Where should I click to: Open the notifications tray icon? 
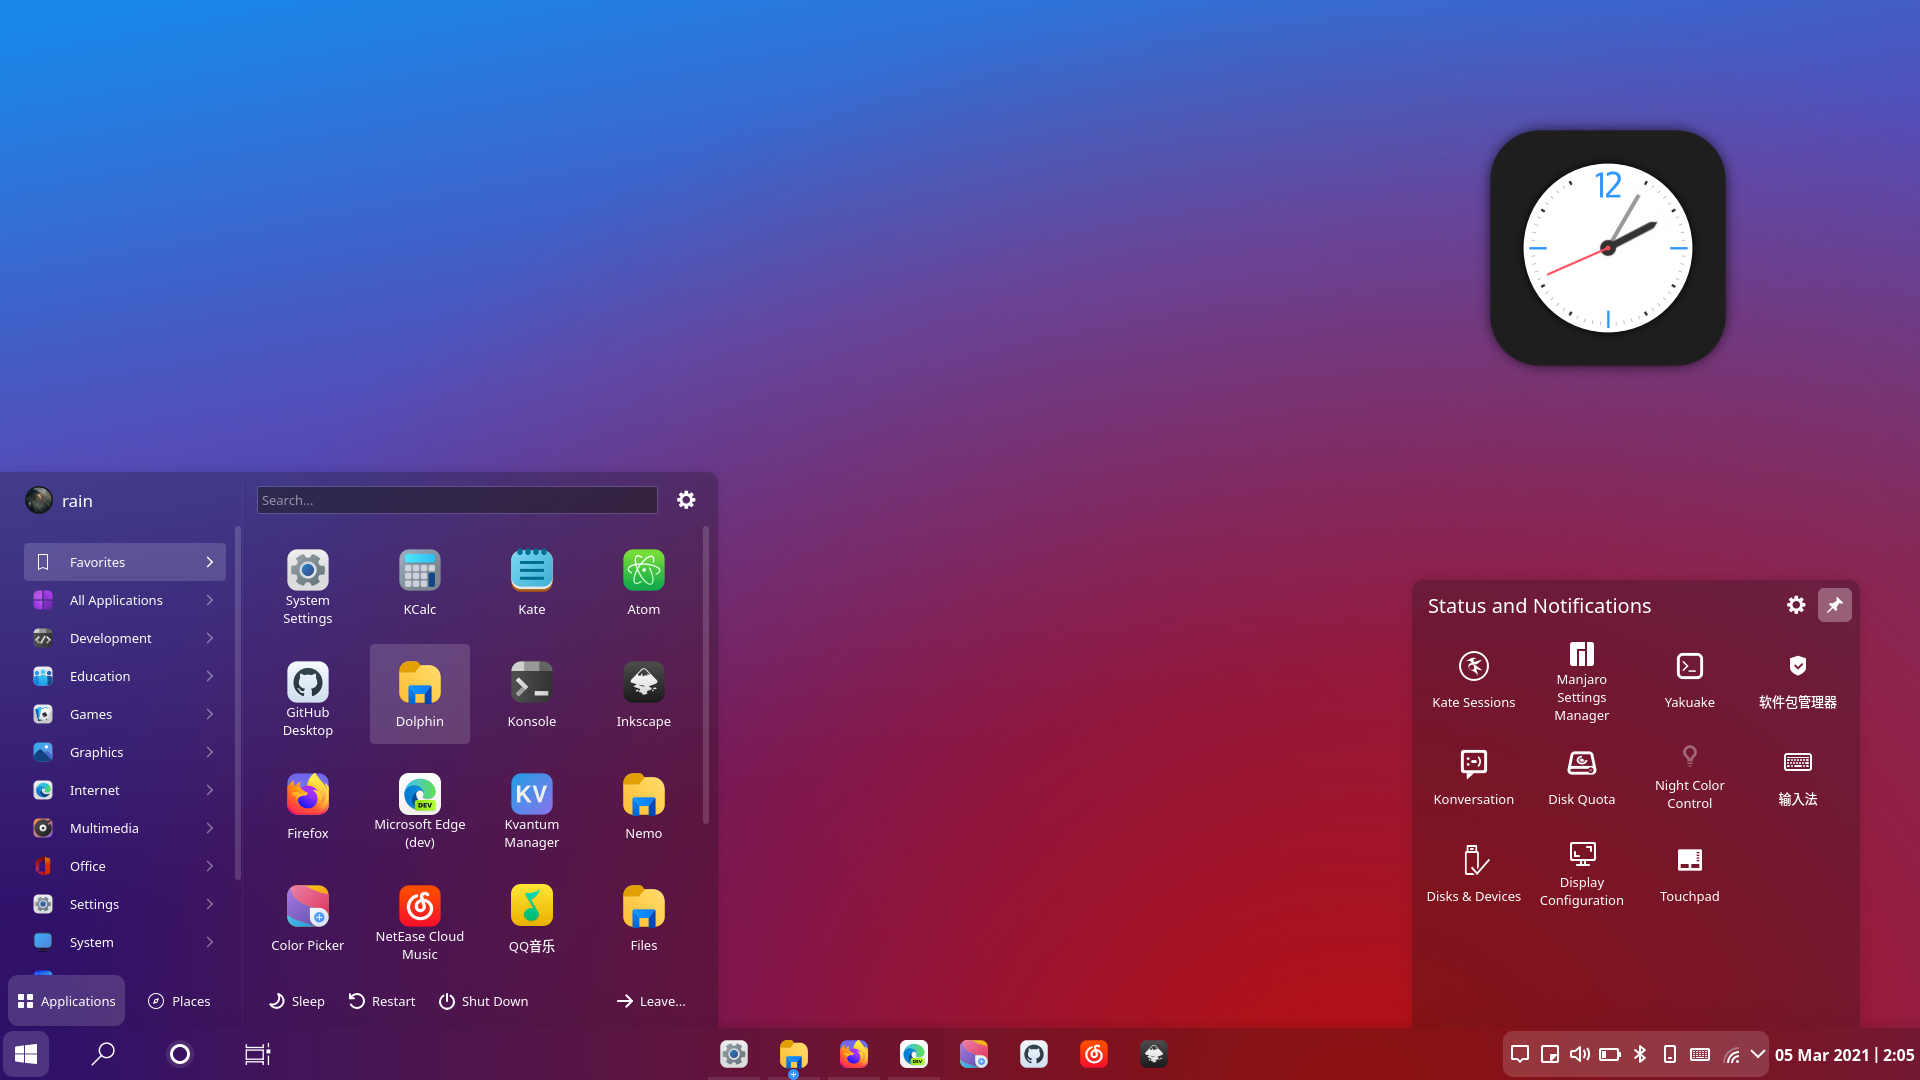(x=1520, y=1054)
